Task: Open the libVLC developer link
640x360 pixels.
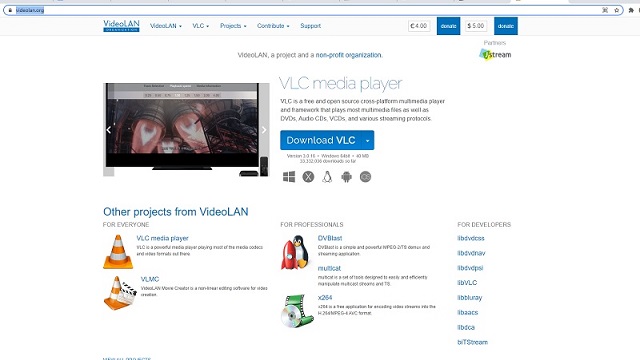Action: coord(467,282)
